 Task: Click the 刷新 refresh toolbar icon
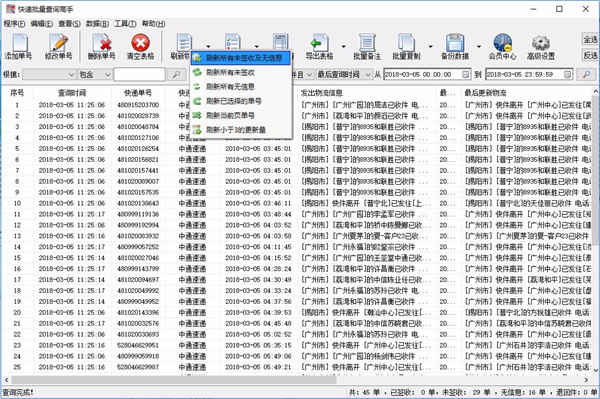coord(184,42)
